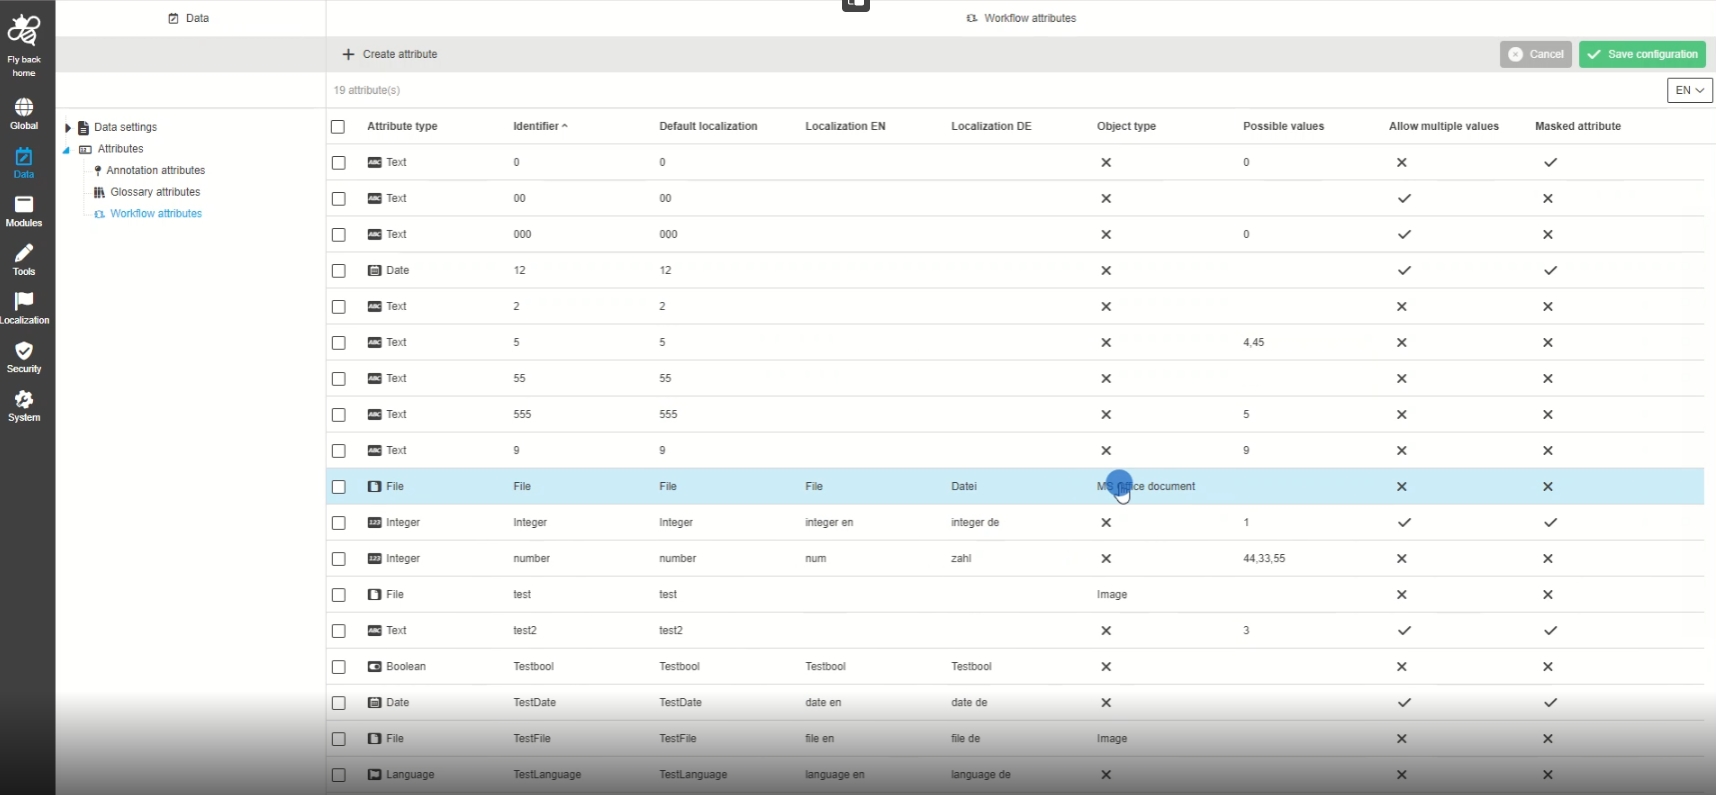Click Masked attribute checkmark in Integer row
Viewport: 1716px width, 795px height.
(x=1550, y=522)
